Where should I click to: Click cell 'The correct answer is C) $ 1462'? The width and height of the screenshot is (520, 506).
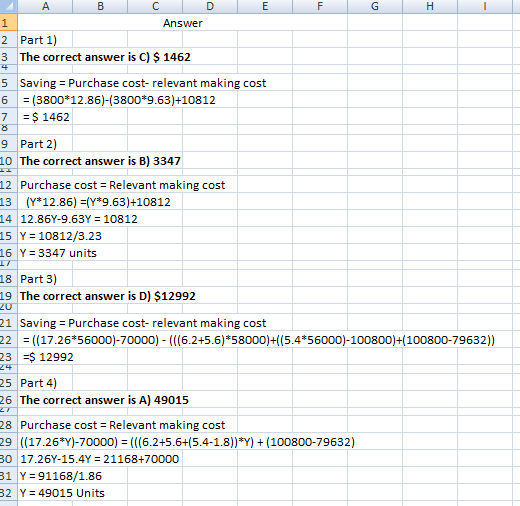105,57
